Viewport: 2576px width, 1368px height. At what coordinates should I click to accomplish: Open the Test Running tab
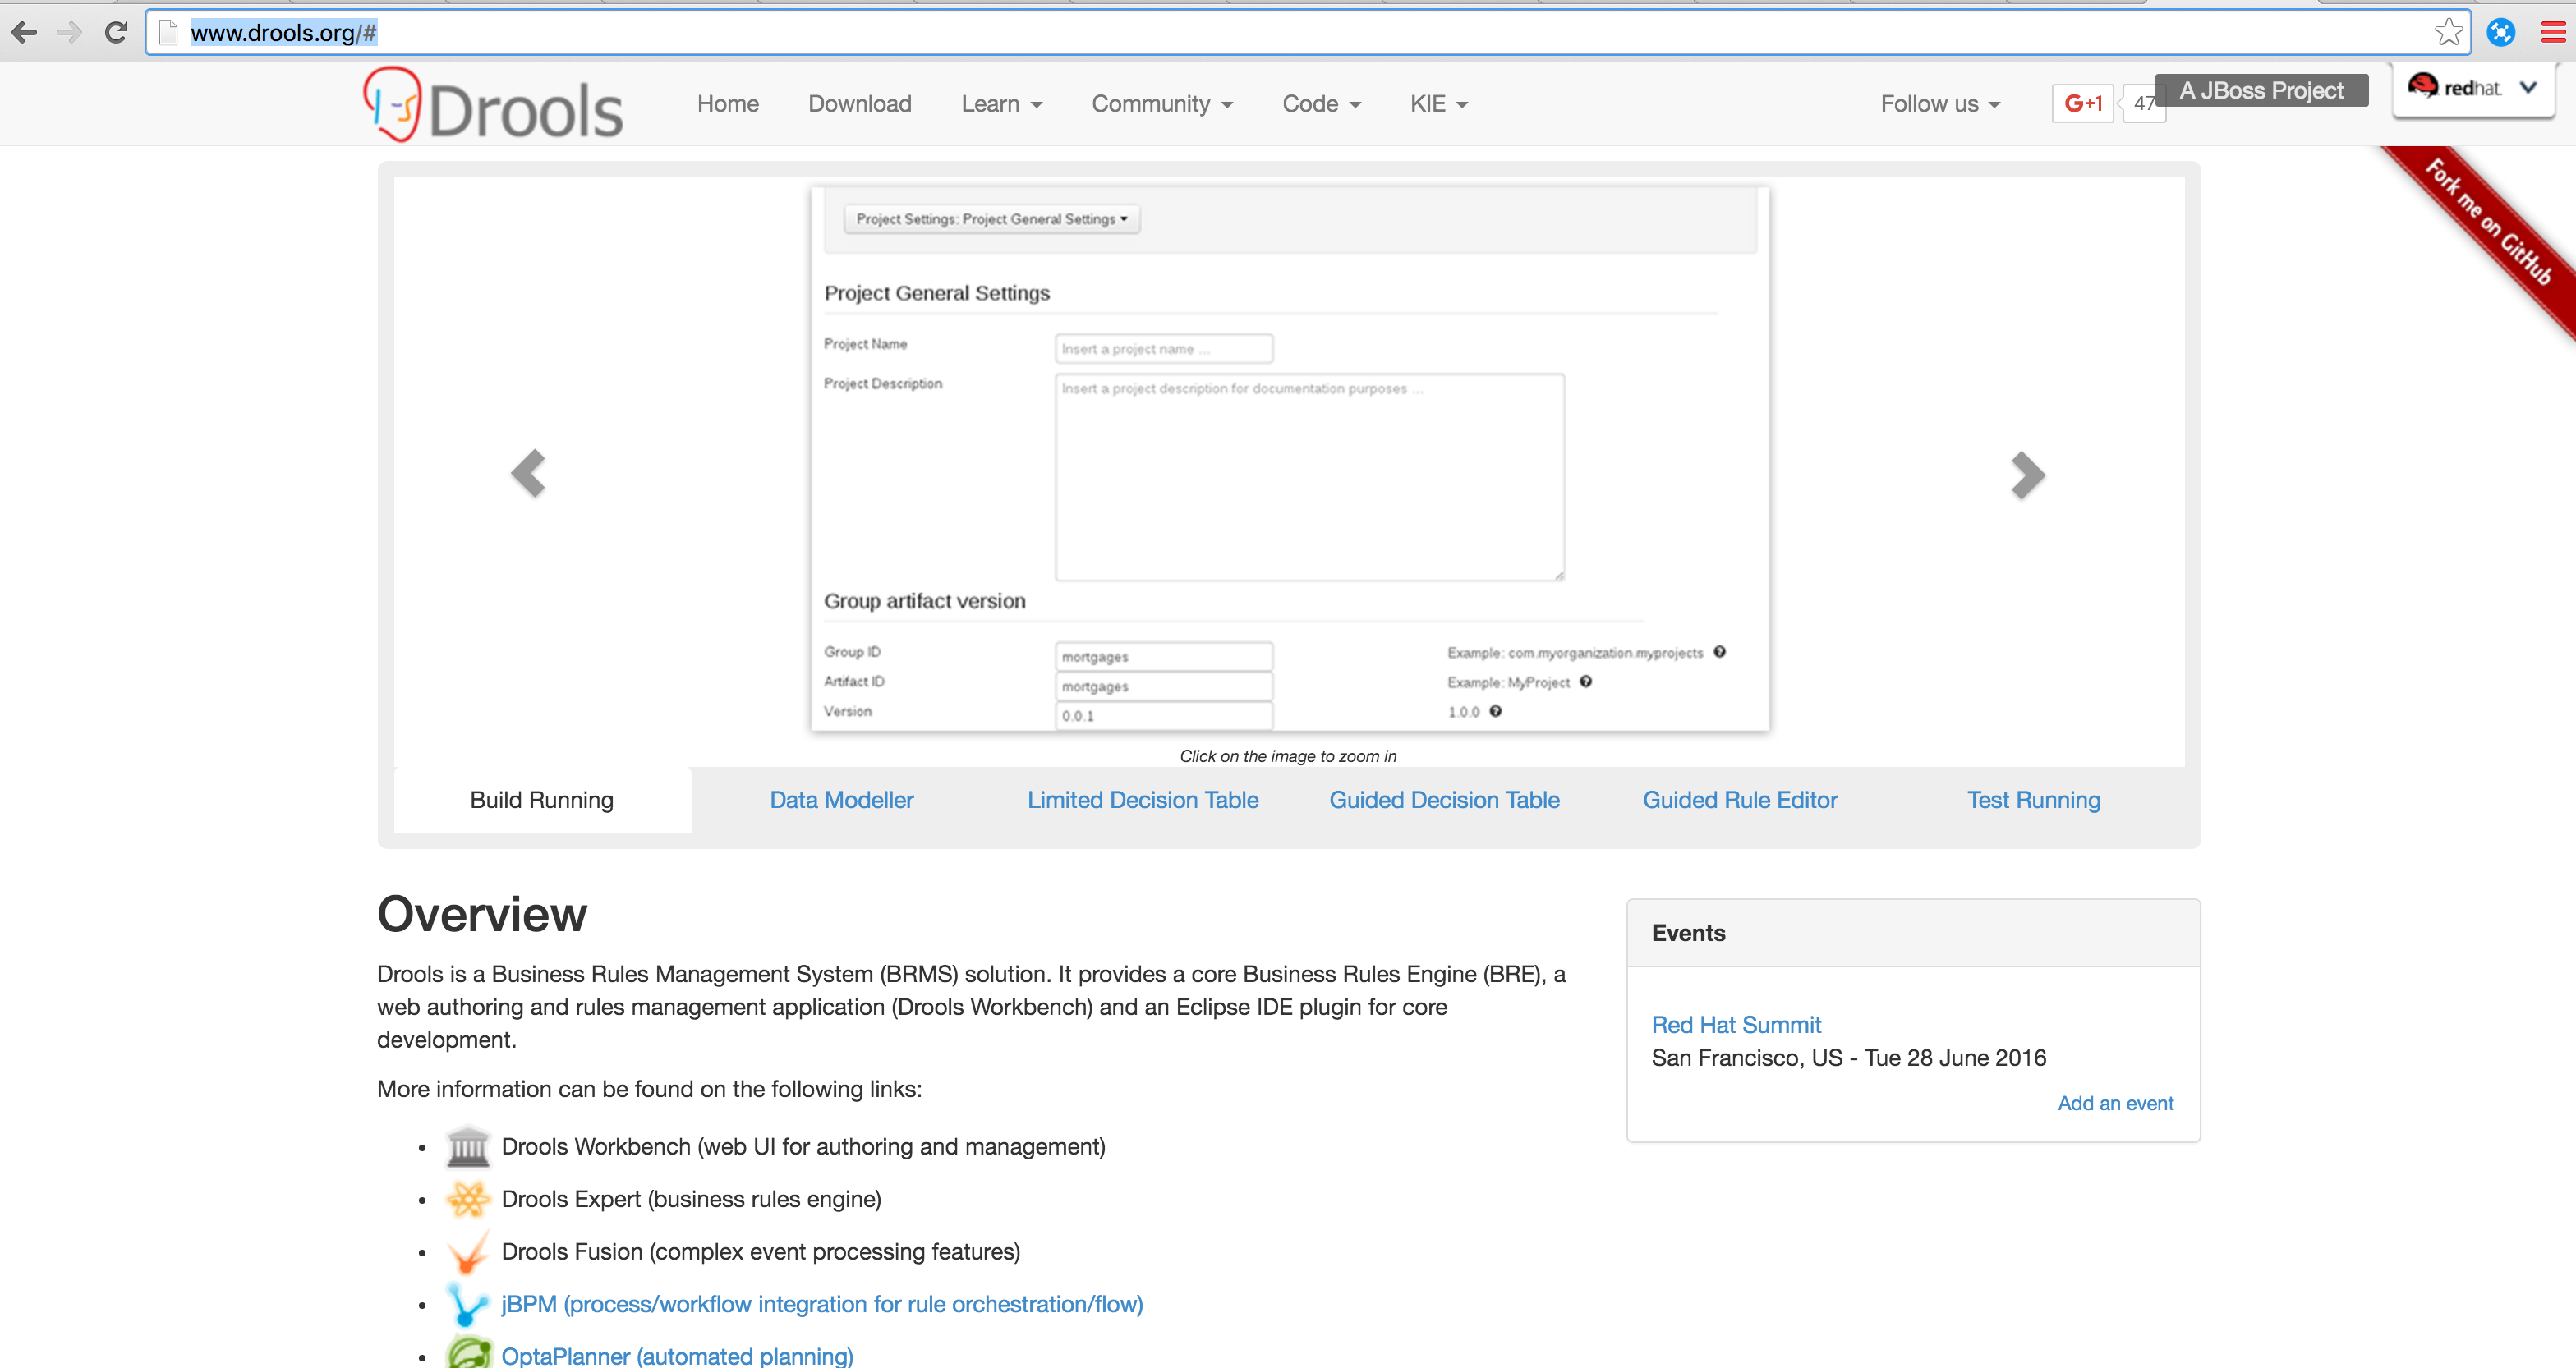click(2033, 799)
